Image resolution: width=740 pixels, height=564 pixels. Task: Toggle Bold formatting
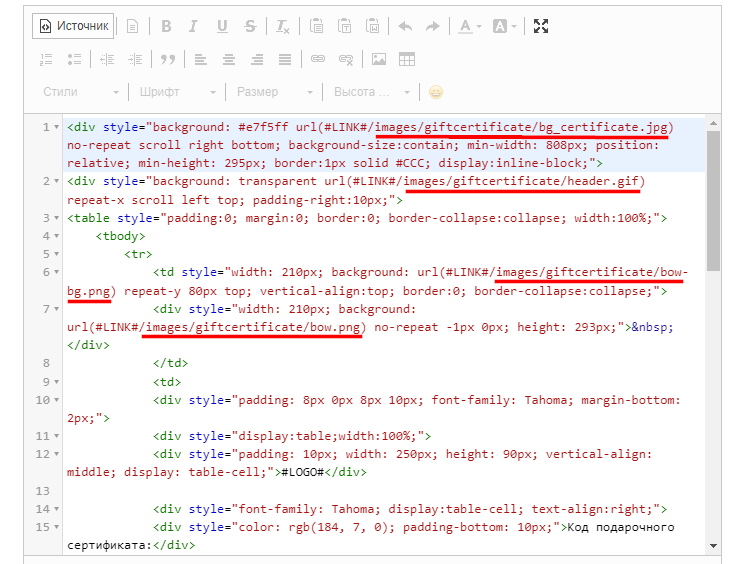(x=166, y=26)
